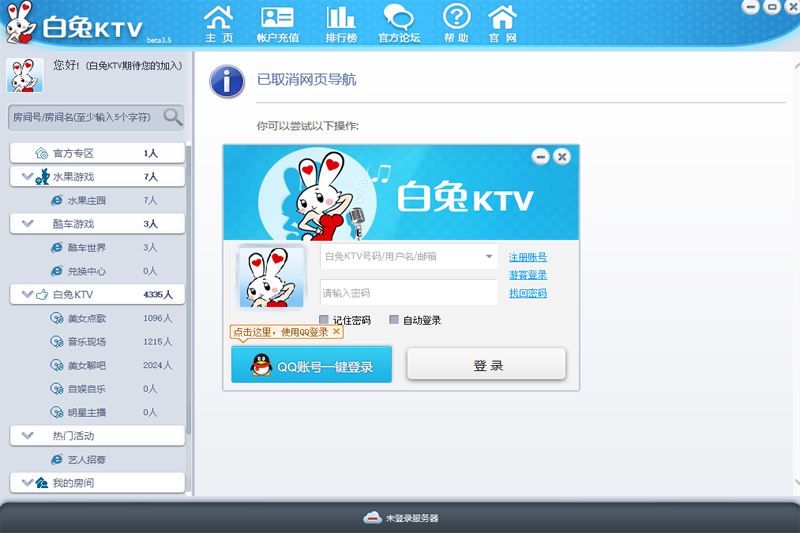Toggle the 记住密码 remember password checkbox

pyautogui.click(x=323, y=319)
